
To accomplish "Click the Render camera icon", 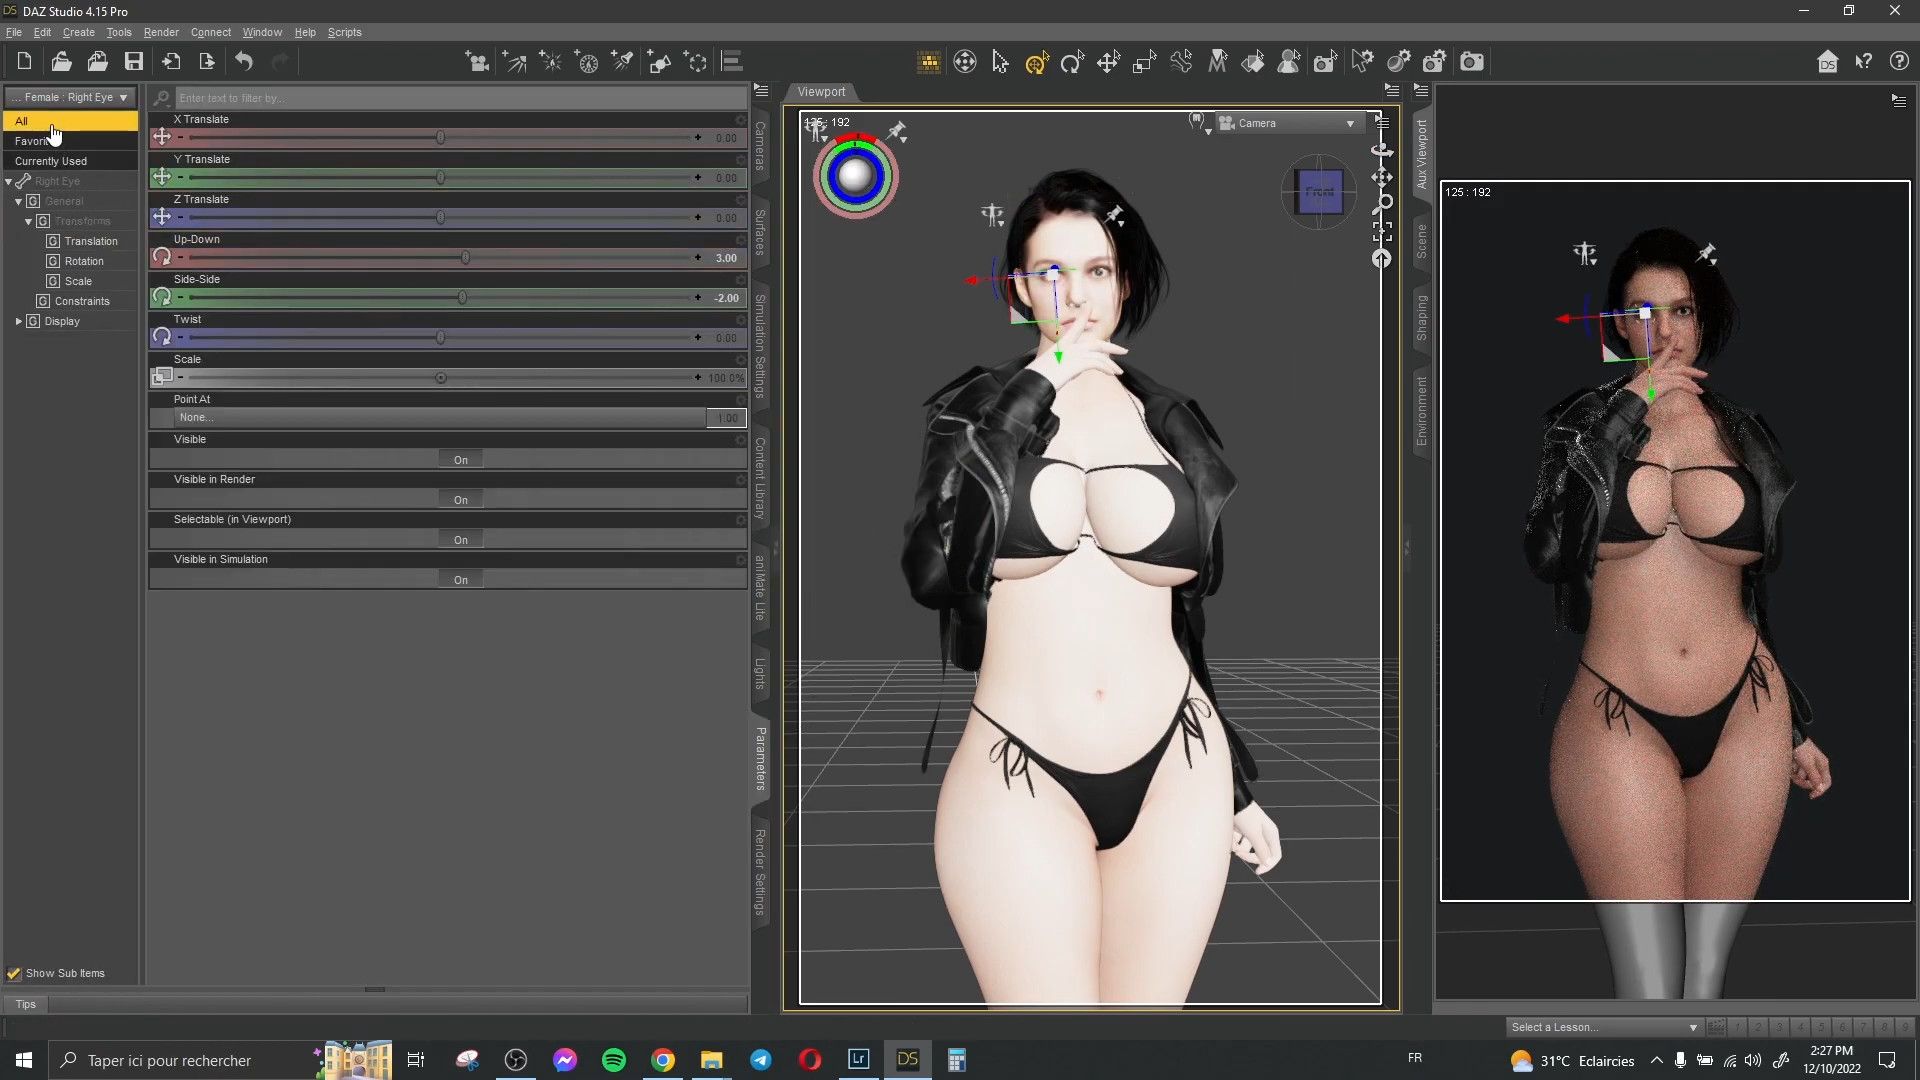I will point(1472,62).
